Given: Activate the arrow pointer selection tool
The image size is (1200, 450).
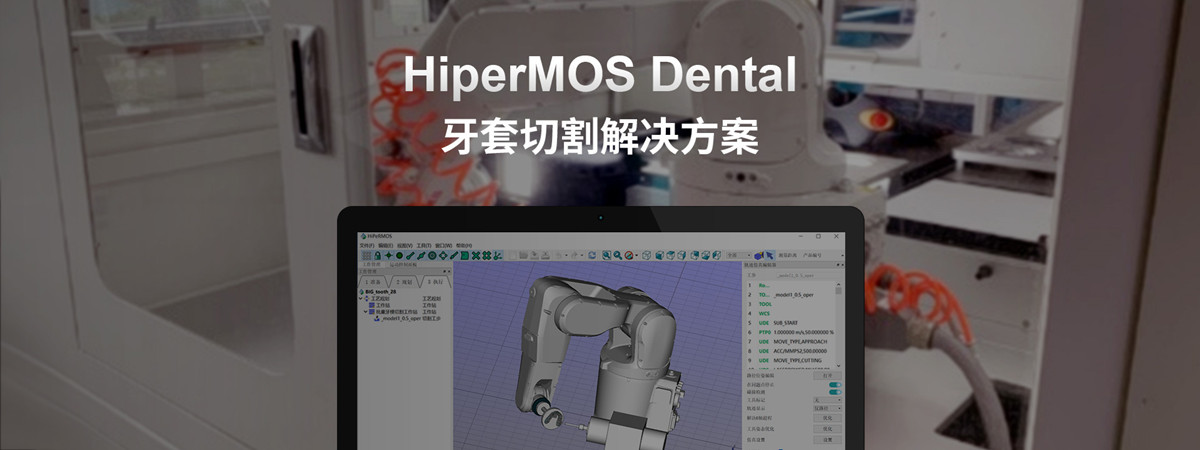Looking at the screenshot, I should [770, 256].
